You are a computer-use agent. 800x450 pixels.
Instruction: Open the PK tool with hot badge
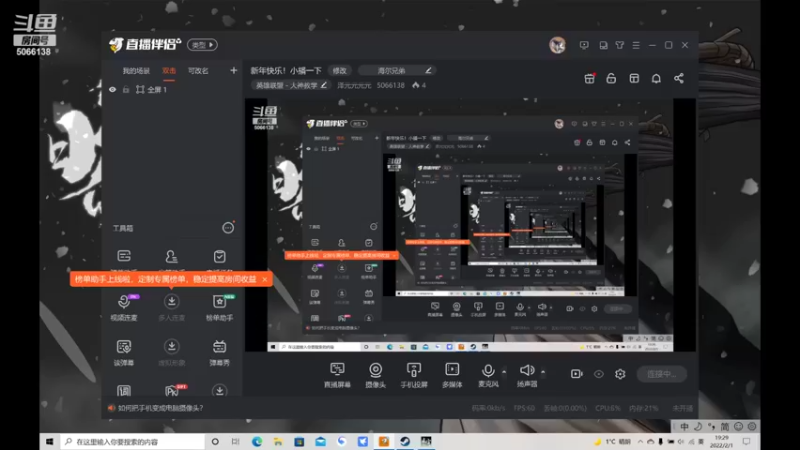(172, 390)
